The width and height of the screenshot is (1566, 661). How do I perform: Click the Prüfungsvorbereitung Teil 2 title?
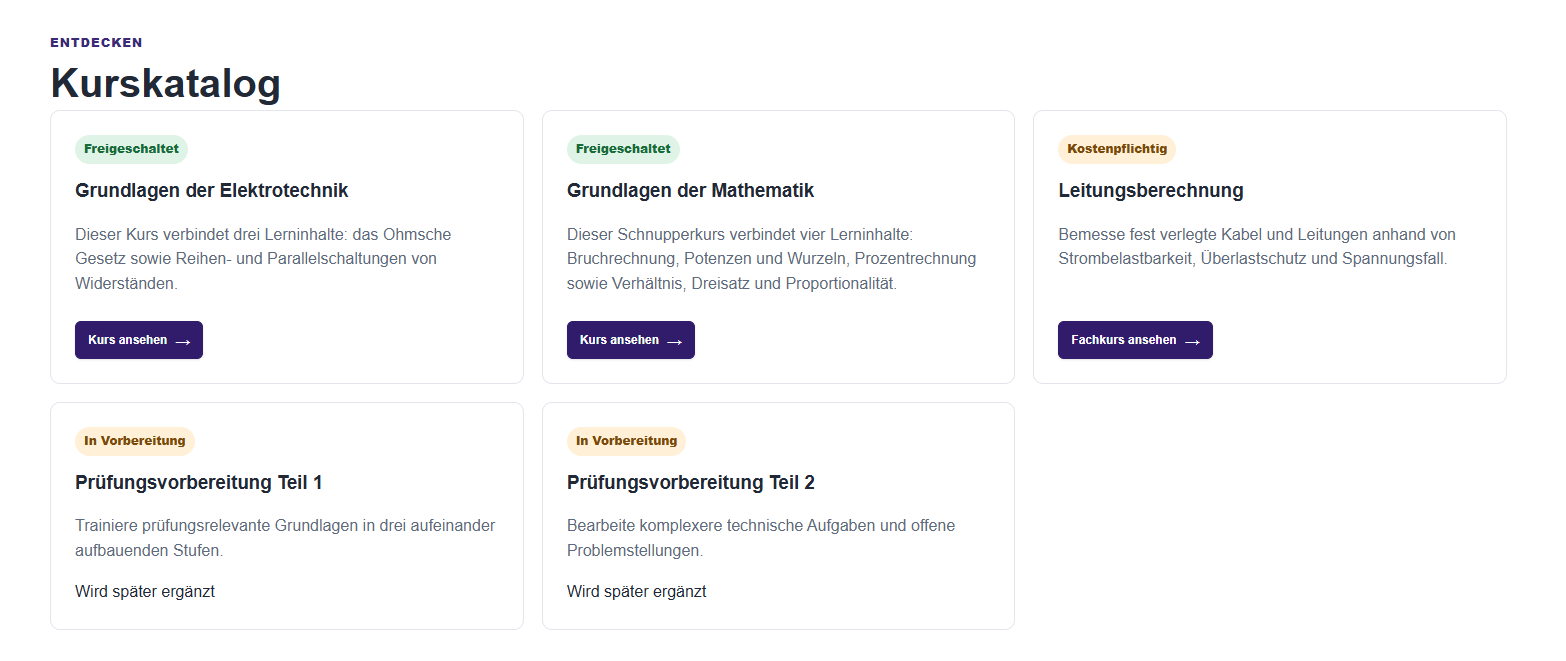click(x=691, y=483)
